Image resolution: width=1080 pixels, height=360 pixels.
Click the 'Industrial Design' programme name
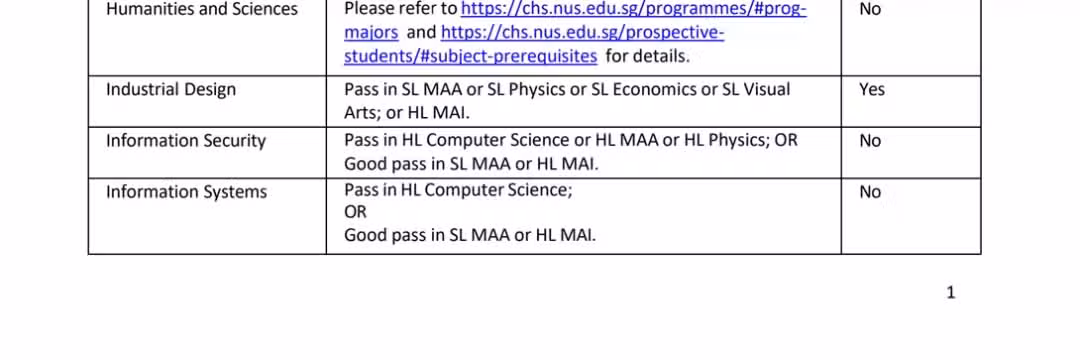point(171,89)
